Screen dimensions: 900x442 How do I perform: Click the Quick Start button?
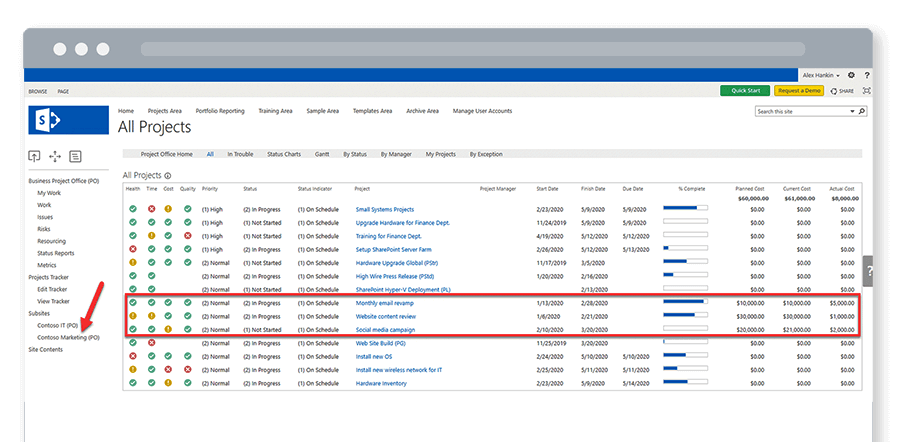click(x=745, y=90)
